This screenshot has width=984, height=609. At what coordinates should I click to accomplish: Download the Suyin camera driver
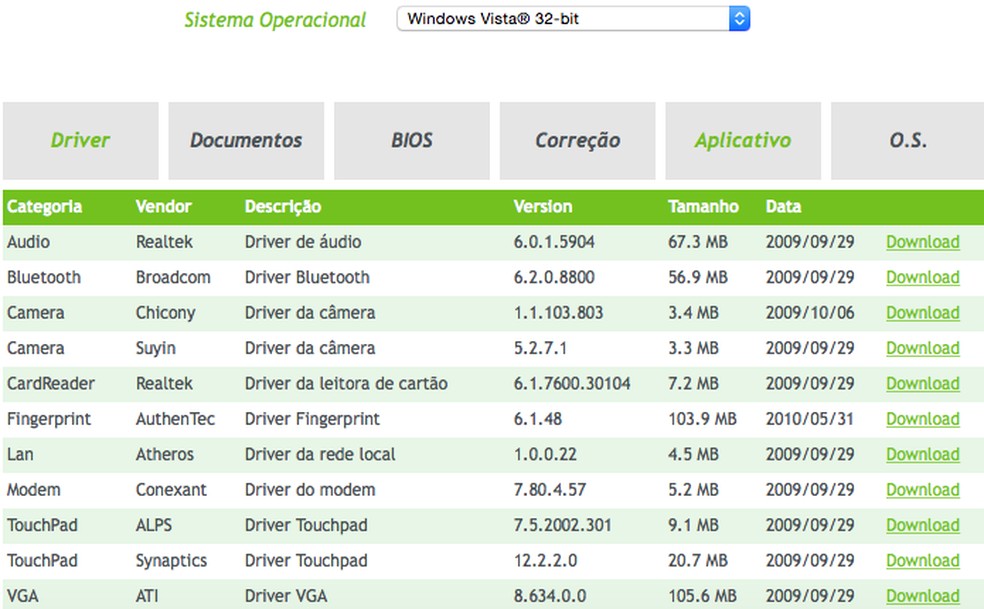click(x=922, y=348)
